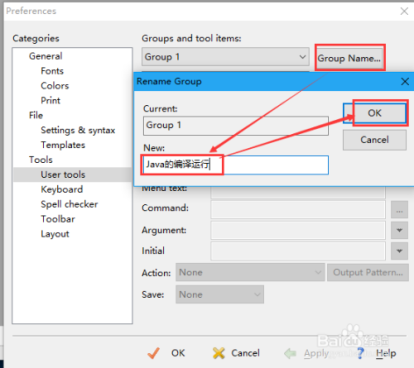414x368 pixels.
Task: Click the green Apply arrow icon
Action: coord(290,353)
